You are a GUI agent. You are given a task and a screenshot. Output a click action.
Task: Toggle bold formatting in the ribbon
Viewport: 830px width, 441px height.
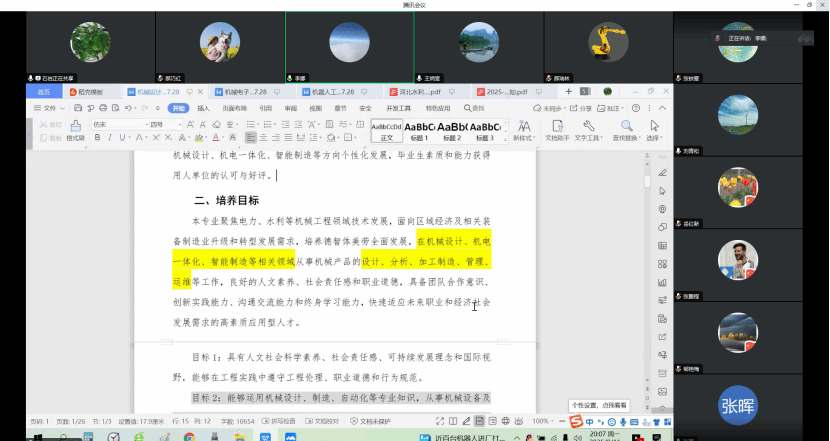click(x=97, y=138)
